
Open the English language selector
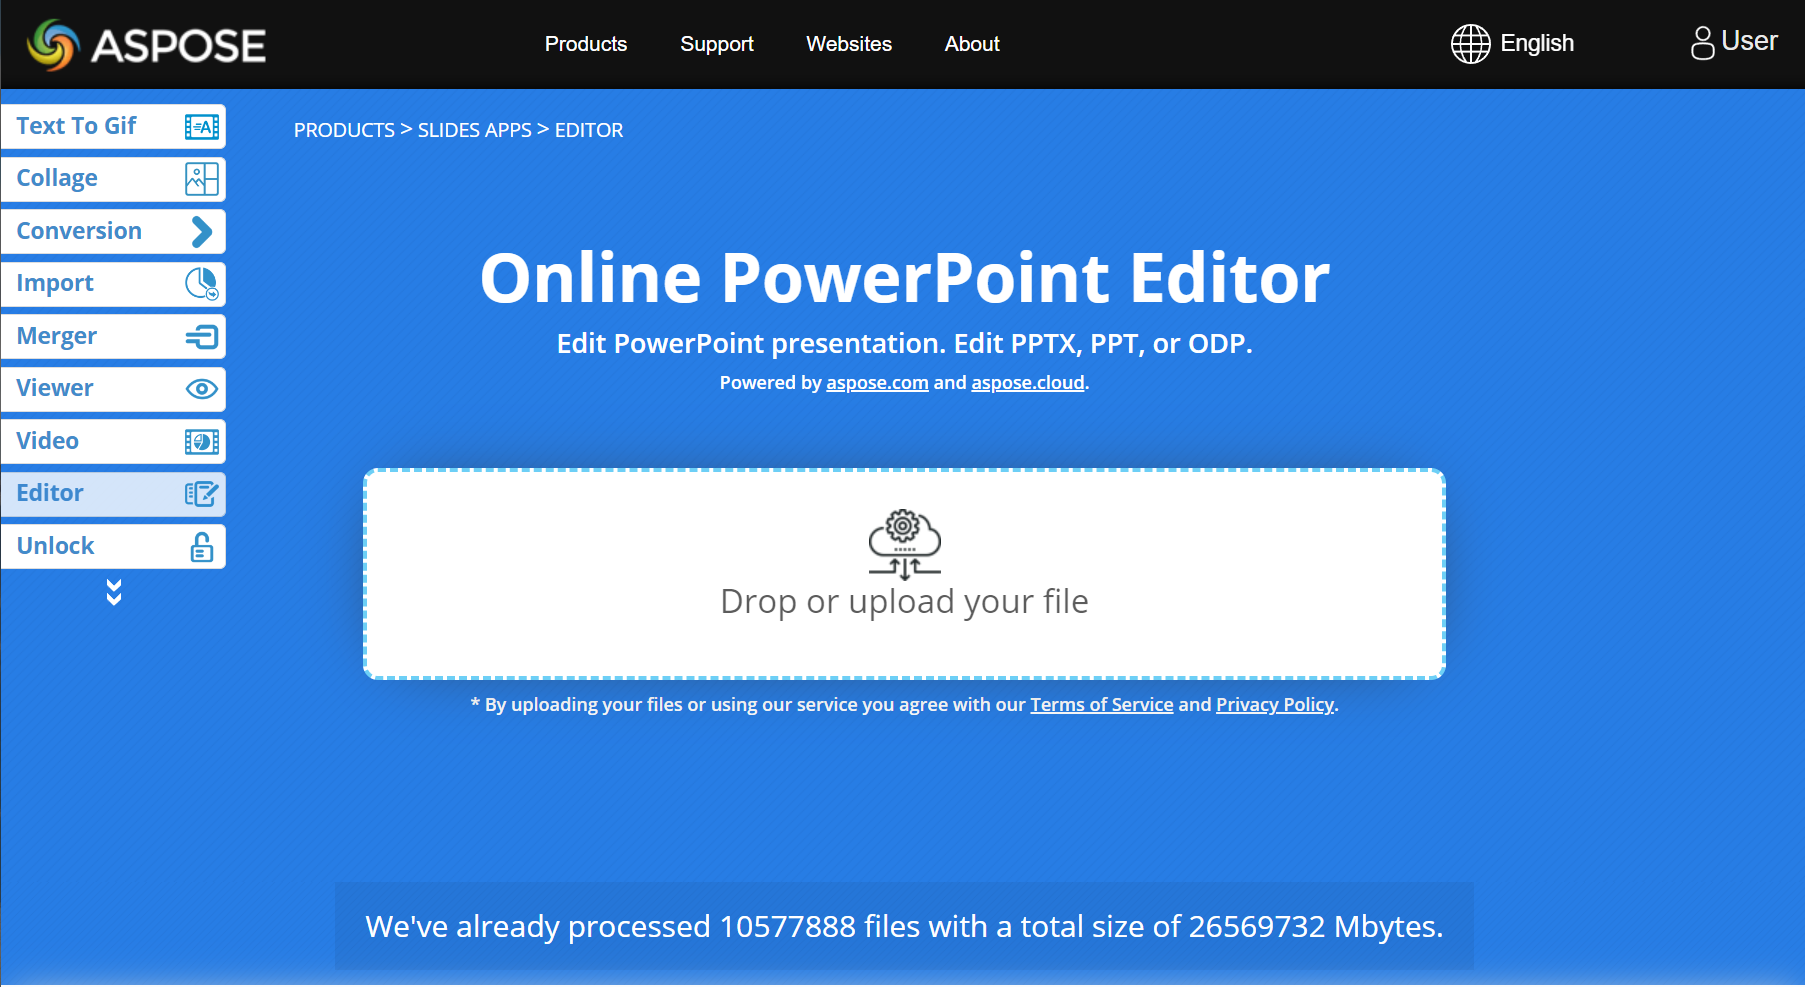coord(1512,44)
